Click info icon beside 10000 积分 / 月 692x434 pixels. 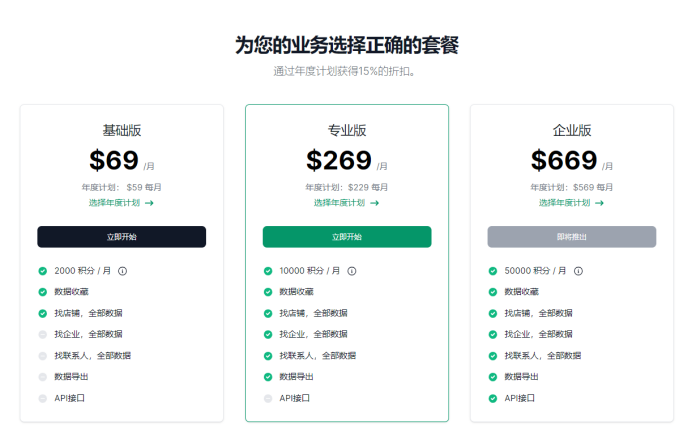[352, 271]
